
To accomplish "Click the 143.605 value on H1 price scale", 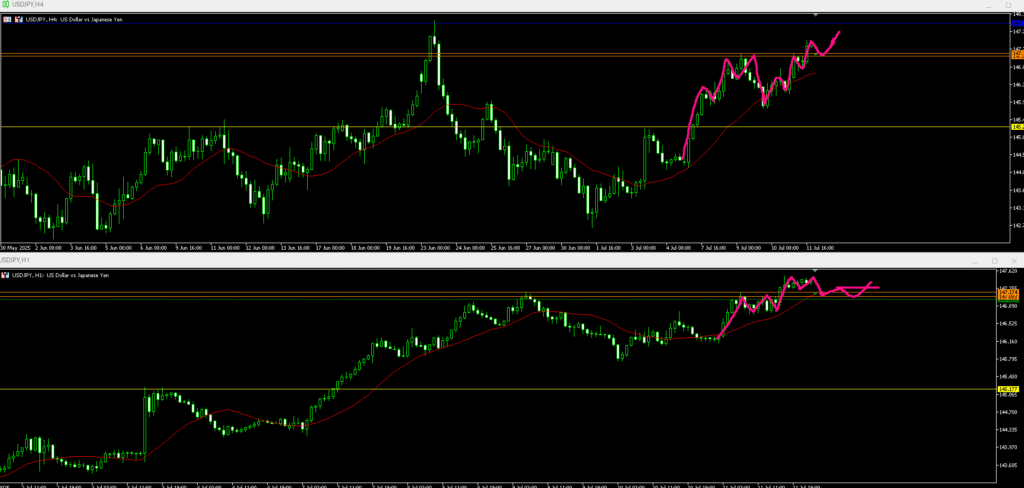I will pos(1009,464).
